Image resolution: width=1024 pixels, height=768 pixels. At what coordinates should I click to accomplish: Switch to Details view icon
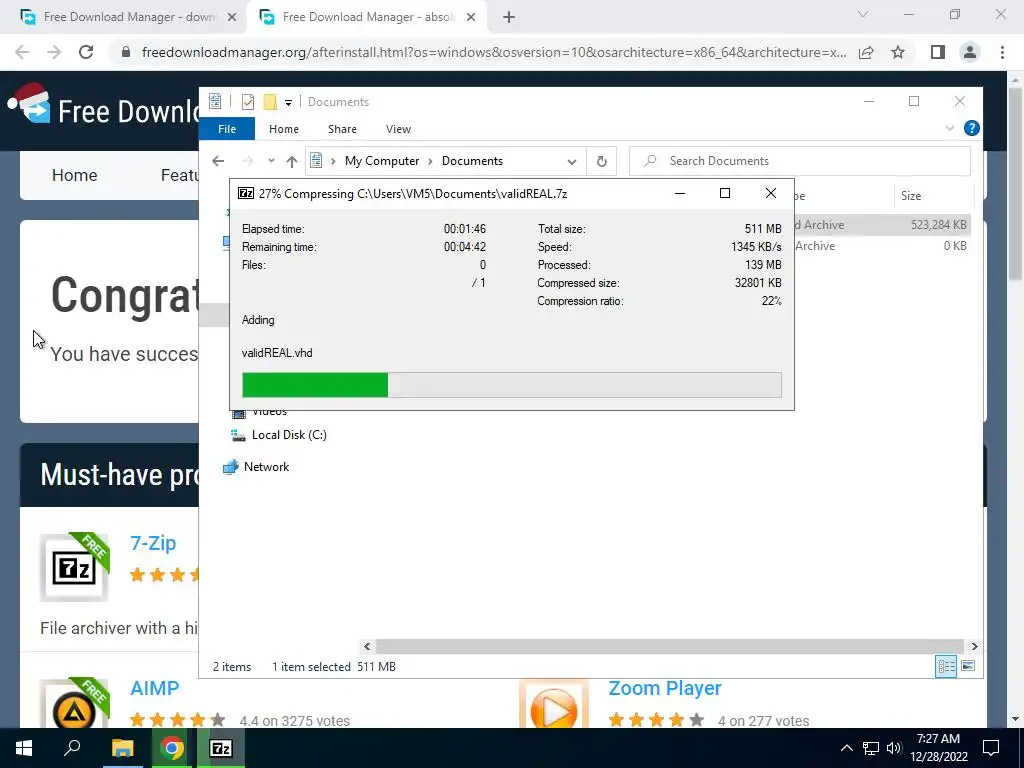point(946,666)
